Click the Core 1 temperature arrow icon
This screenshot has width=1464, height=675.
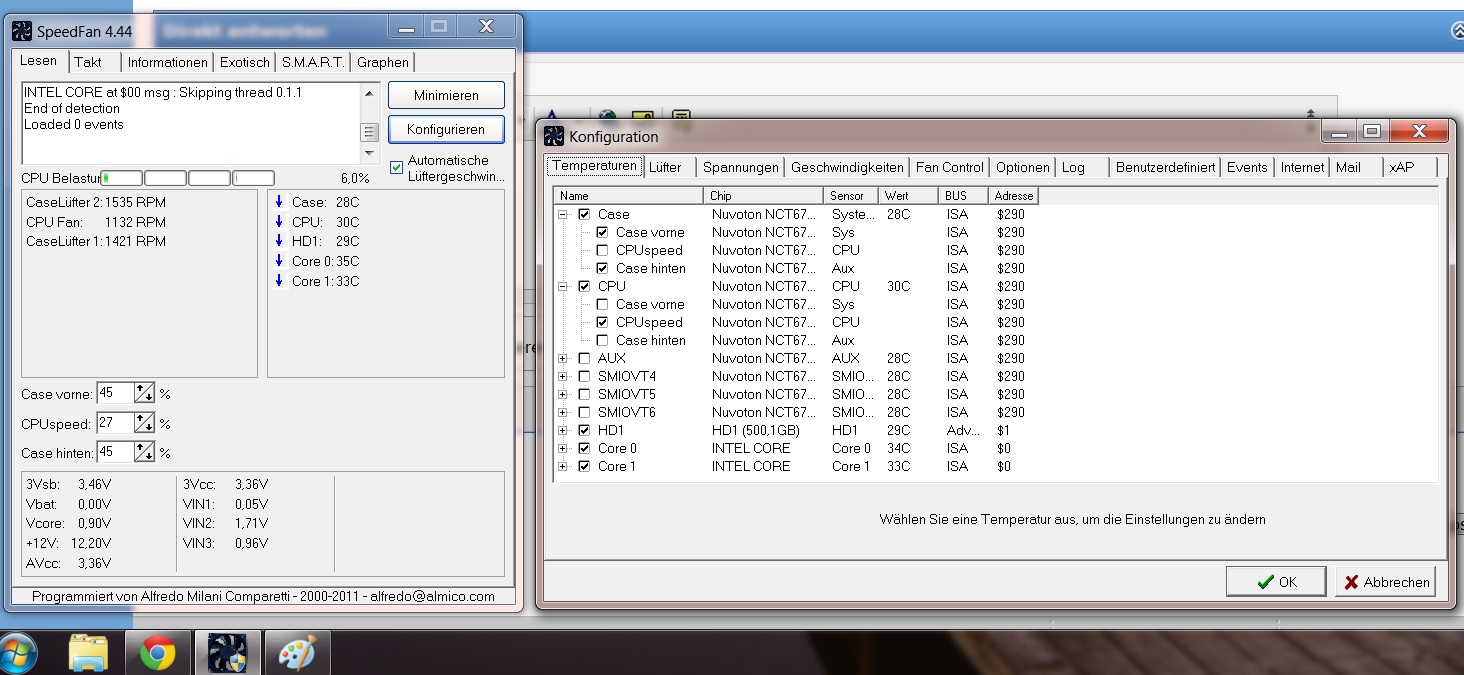pyautogui.click(x=279, y=281)
